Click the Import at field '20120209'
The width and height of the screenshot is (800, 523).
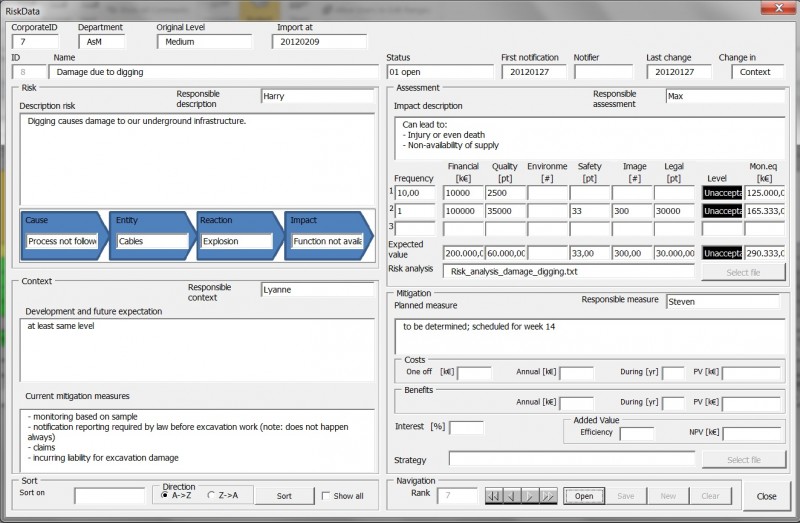pos(319,42)
